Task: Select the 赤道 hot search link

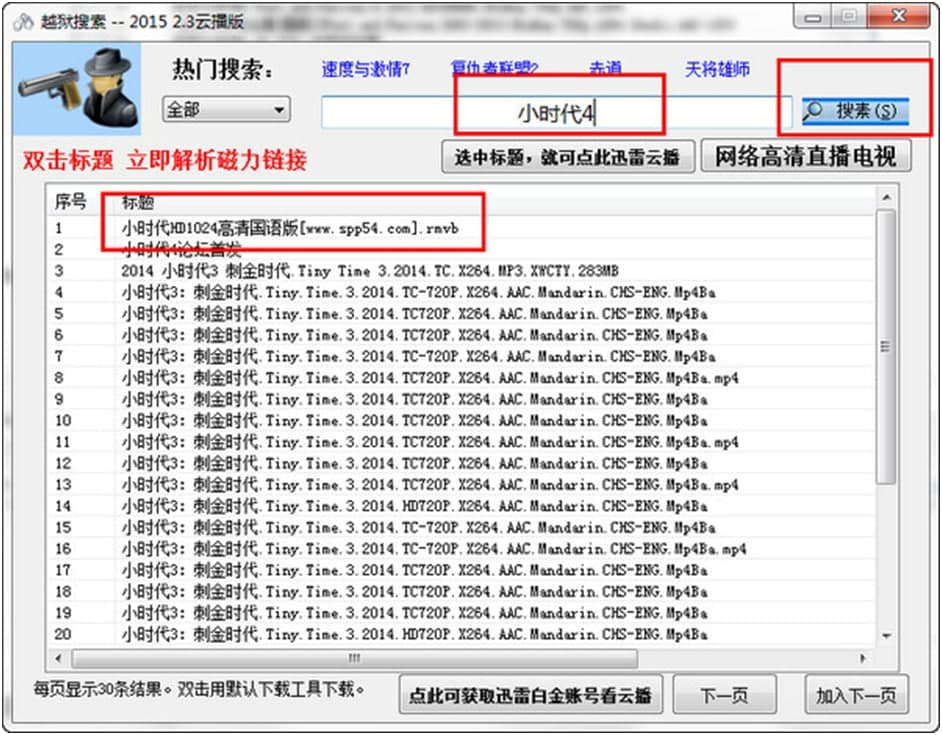Action: click(x=605, y=70)
